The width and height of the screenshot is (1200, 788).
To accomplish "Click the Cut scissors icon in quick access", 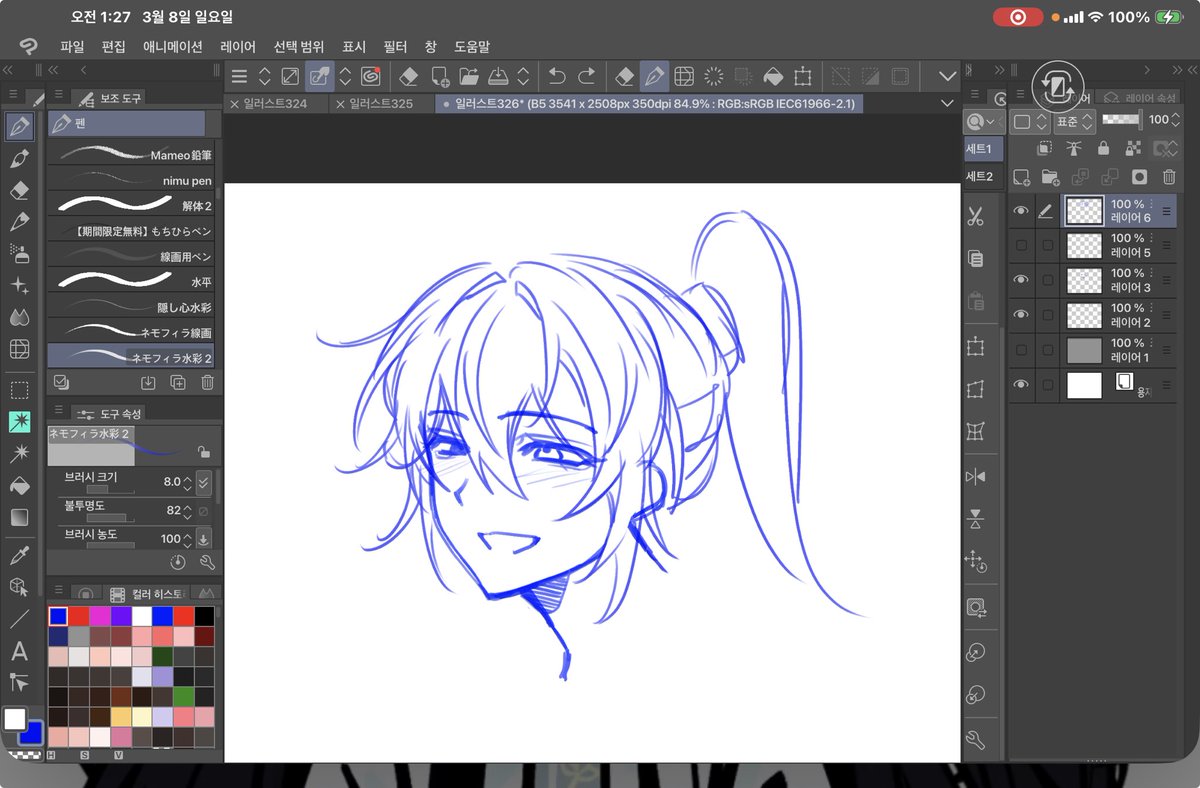I will coord(976,216).
